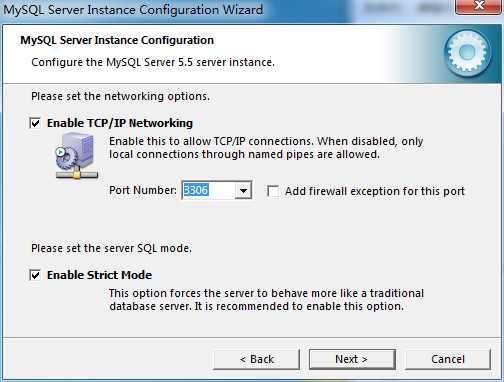Go to previous step with Back button
Image resolution: width=504 pixels, height=382 pixels.
tap(256, 359)
